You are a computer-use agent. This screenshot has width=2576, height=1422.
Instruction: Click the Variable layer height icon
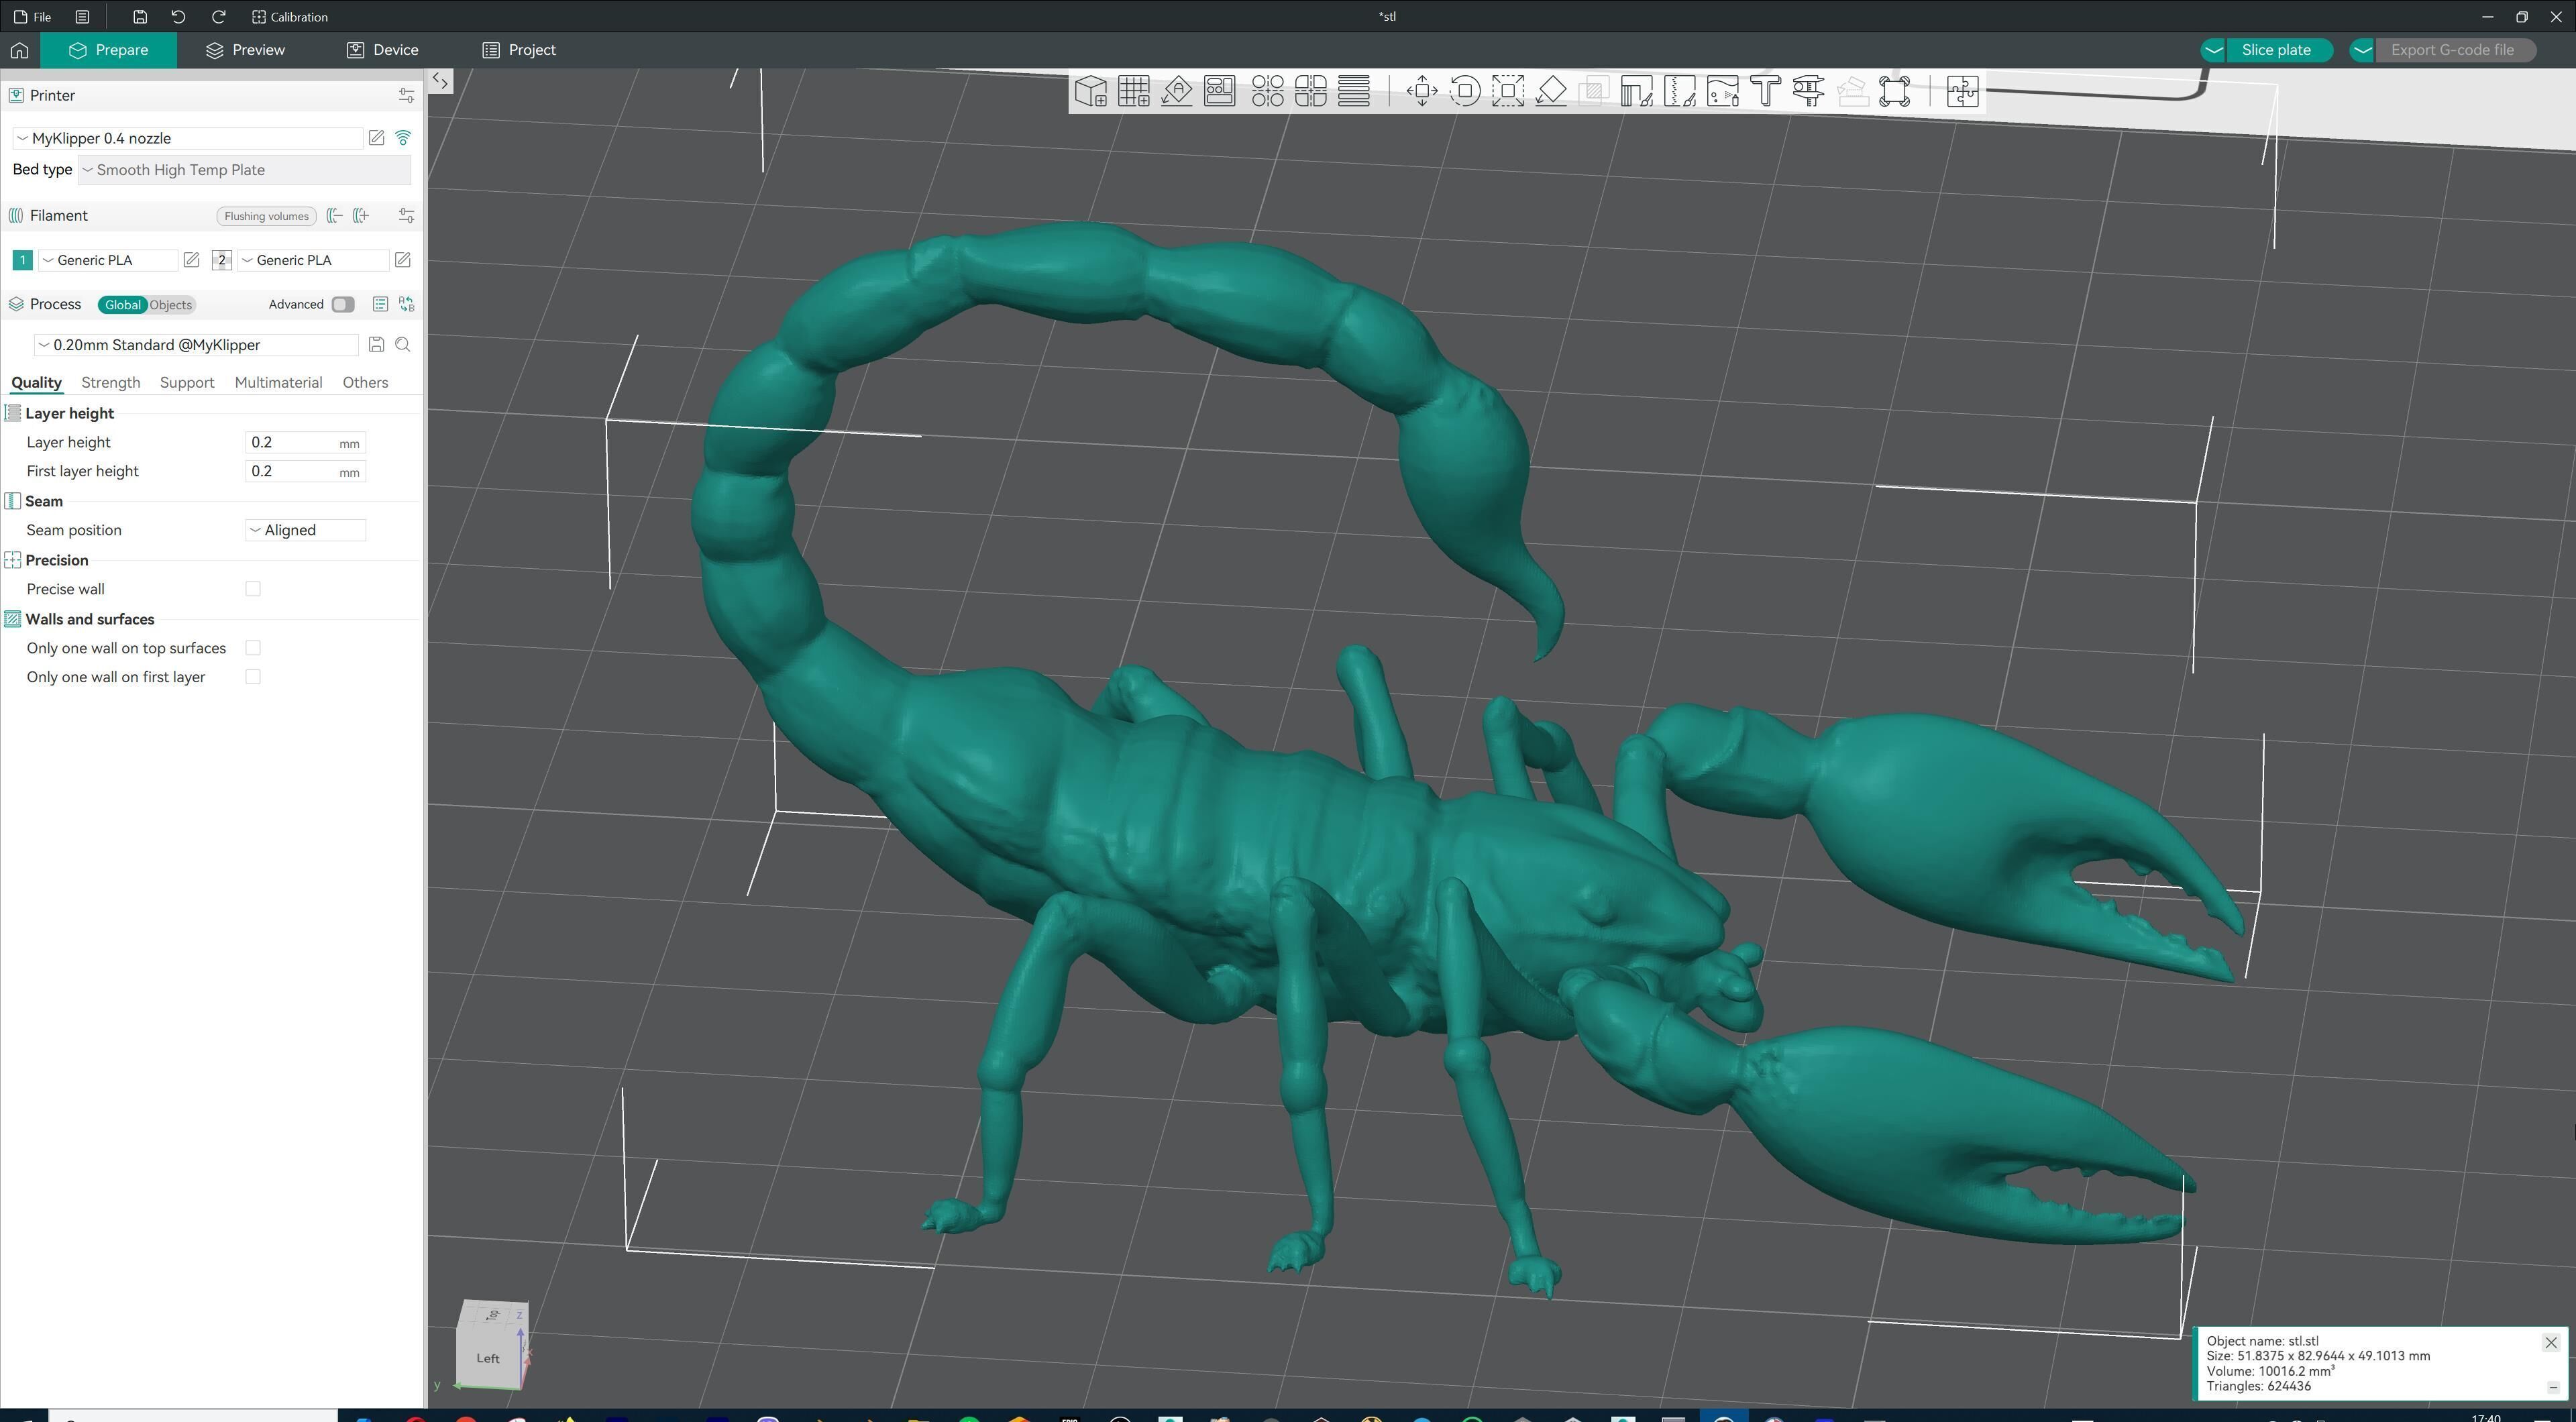pyautogui.click(x=1354, y=91)
